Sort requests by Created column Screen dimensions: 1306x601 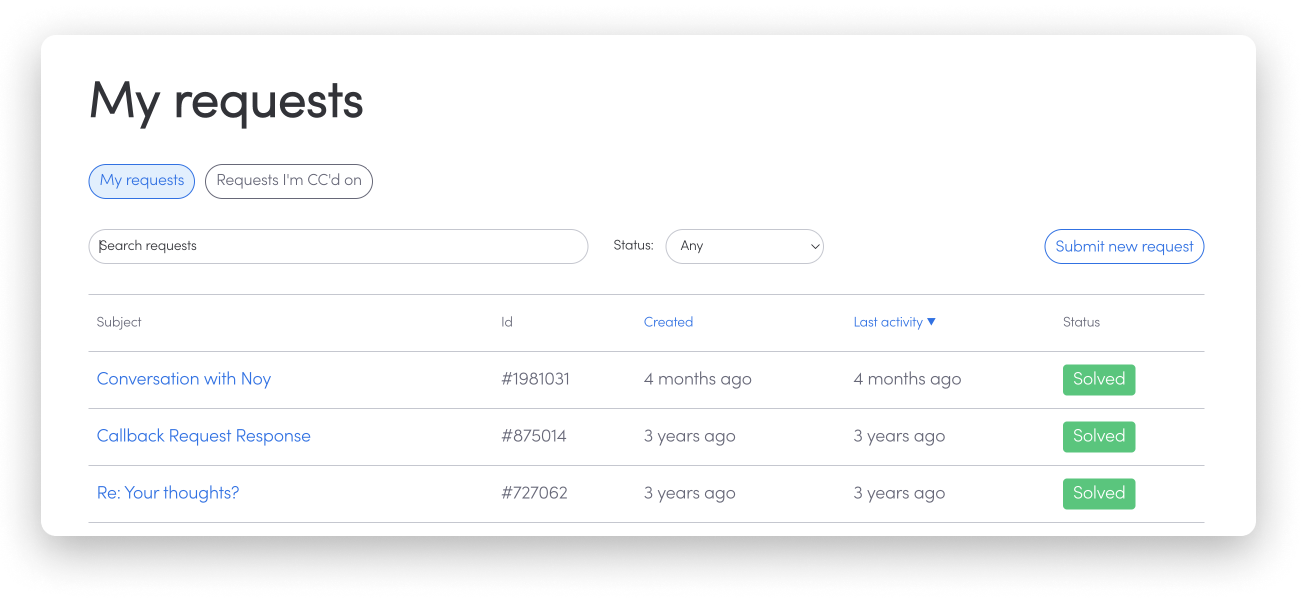click(668, 322)
